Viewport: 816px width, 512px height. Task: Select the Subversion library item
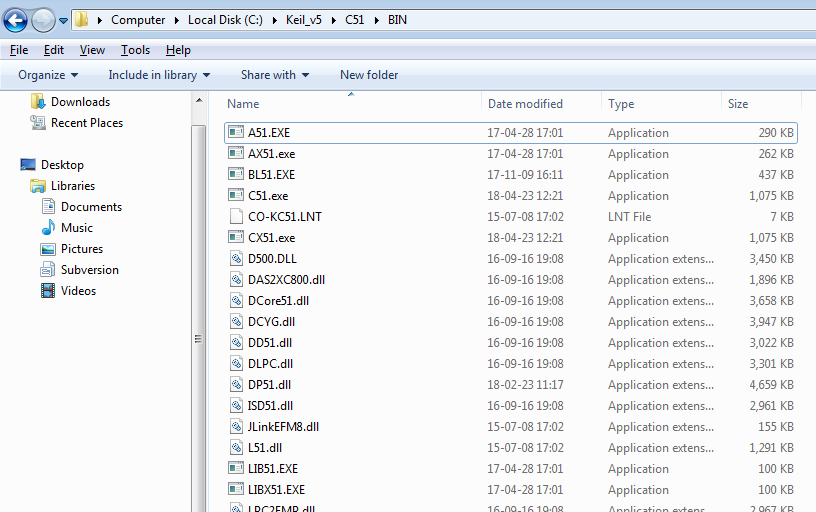tap(89, 270)
